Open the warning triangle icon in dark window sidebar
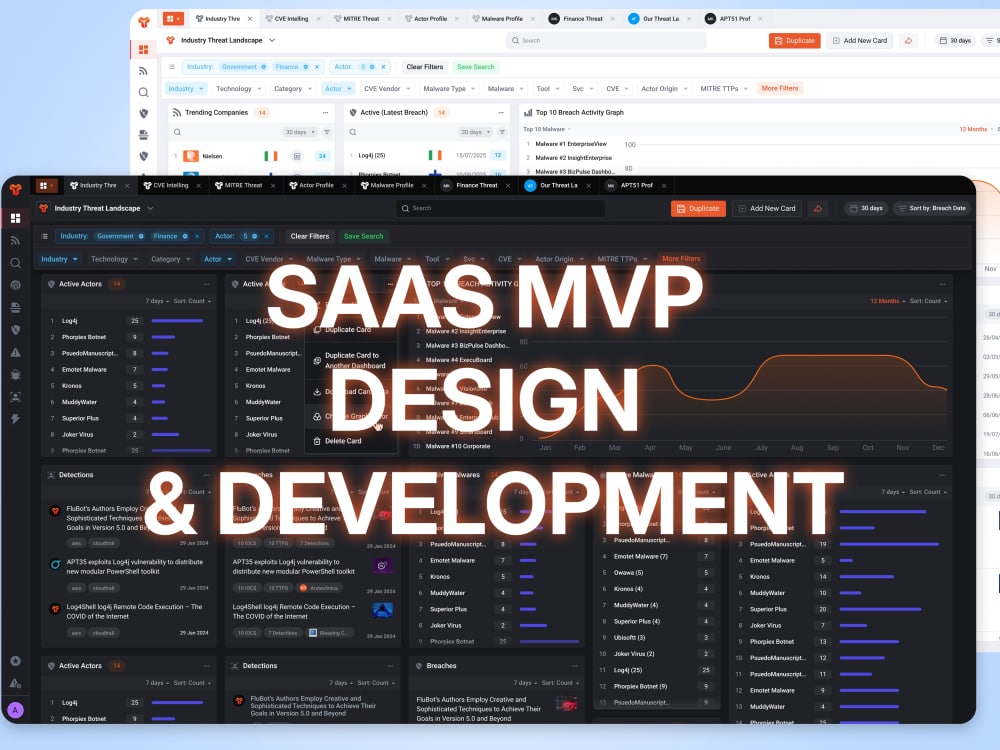1000x750 pixels. [x=16, y=352]
